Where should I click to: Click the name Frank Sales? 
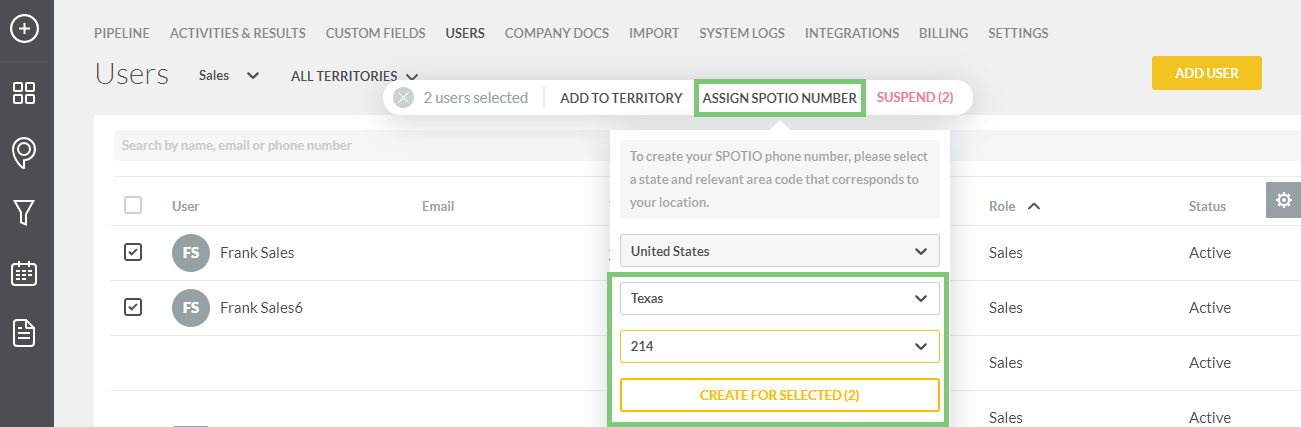pyautogui.click(x=257, y=253)
